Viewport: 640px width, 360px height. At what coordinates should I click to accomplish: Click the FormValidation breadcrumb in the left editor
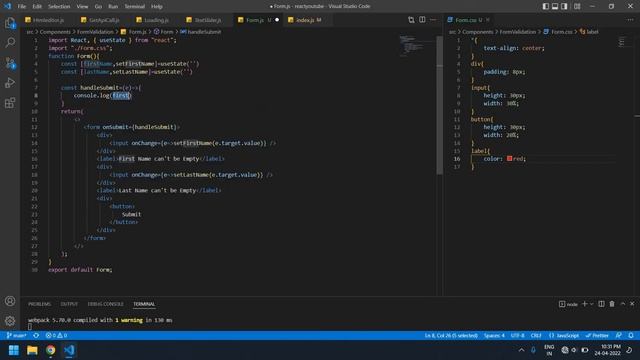tap(95, 32)
